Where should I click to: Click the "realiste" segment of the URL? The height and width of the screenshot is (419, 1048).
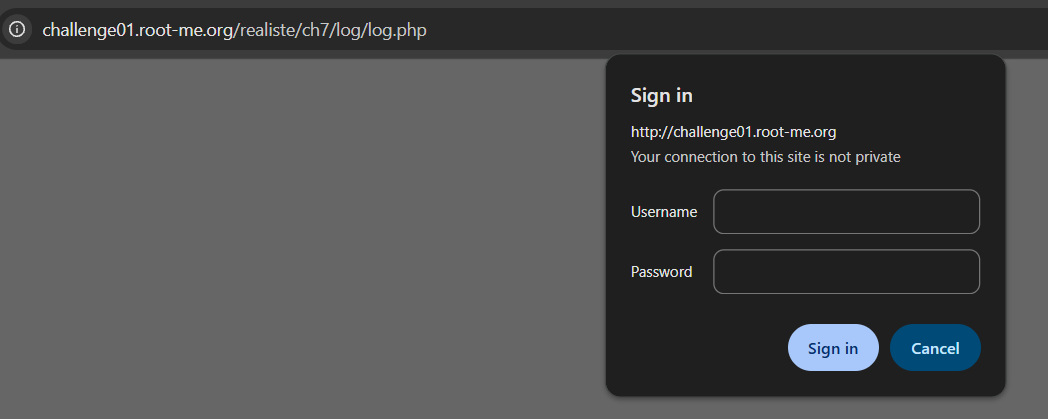click(265, 30)
